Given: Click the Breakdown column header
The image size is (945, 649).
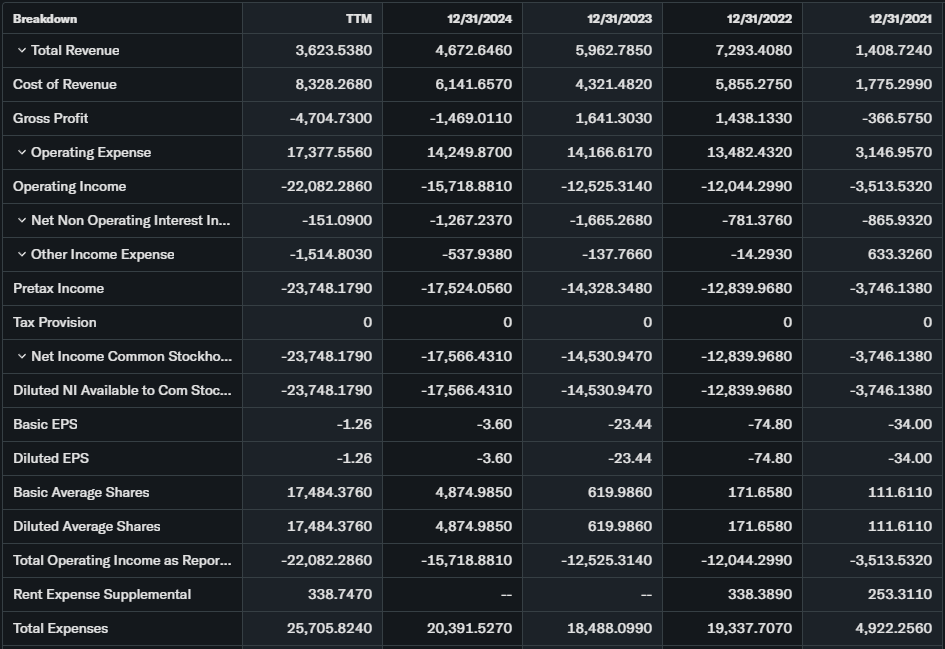Looking at the screenshot, I should click(45, 19).
